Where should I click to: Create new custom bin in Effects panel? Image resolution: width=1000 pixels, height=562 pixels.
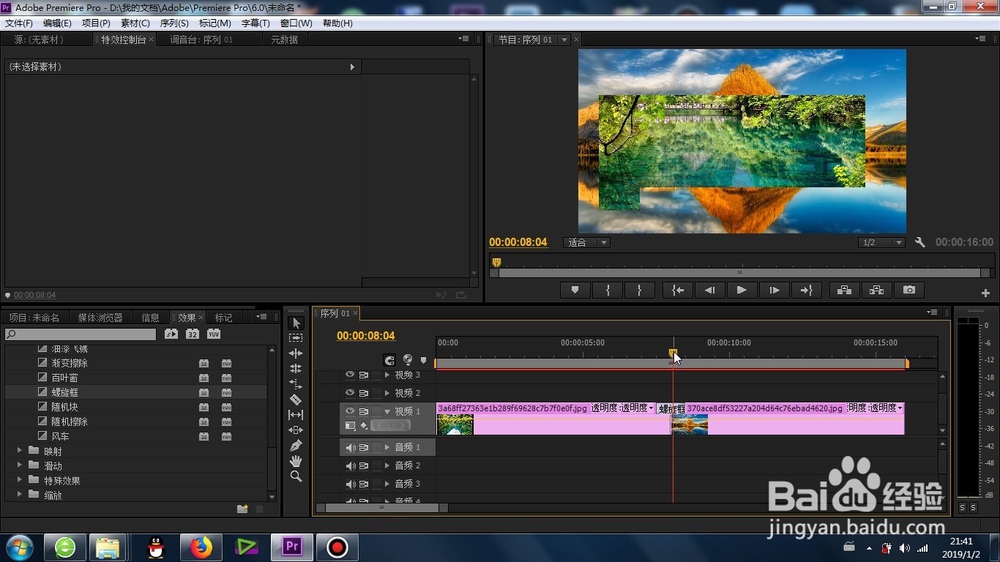pos(242,509)
